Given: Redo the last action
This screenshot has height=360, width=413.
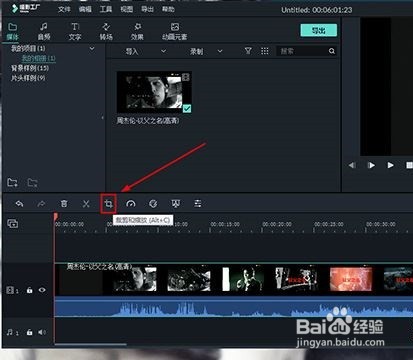Looking at the screenshot, I should pyautogui.click(x=41, y=203).
